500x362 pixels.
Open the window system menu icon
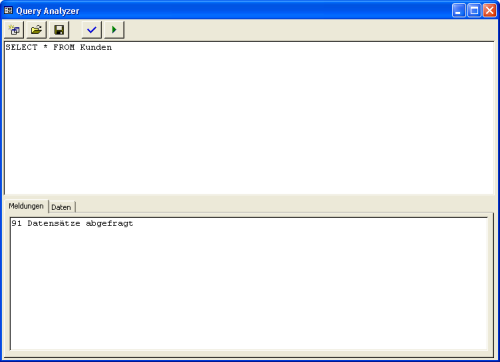(x=8, y=11)
